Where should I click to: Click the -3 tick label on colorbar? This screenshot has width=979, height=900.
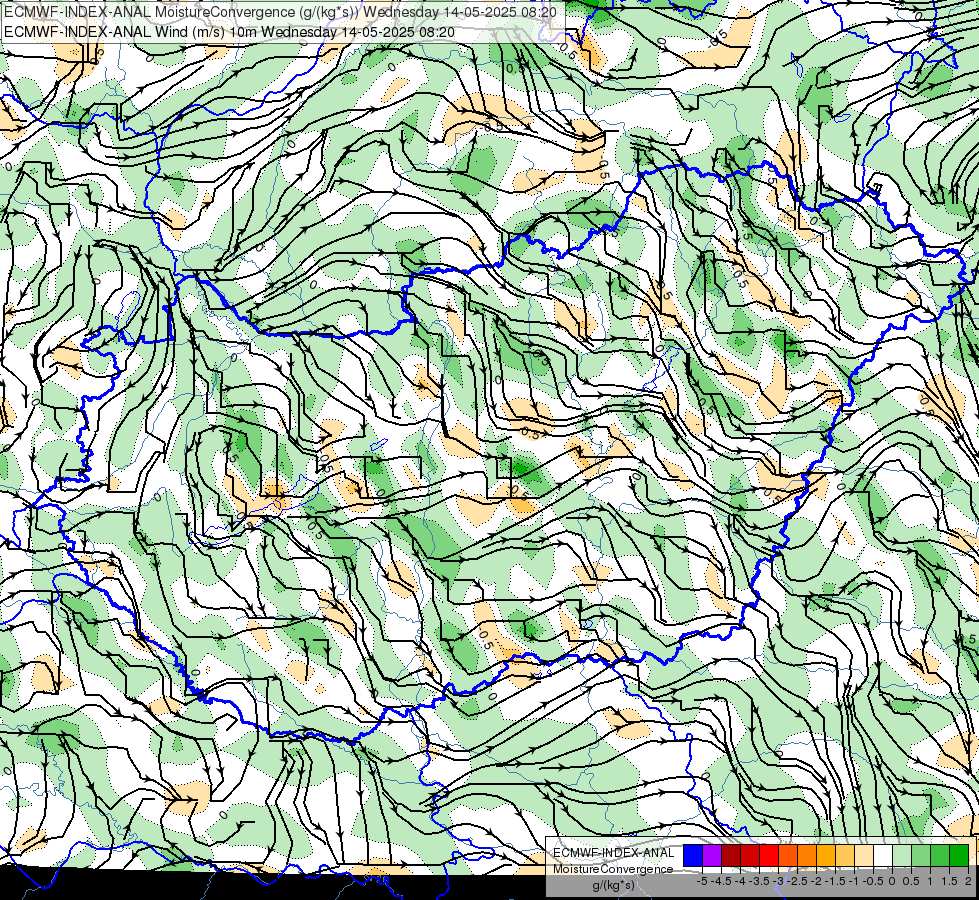coord(778,881)
